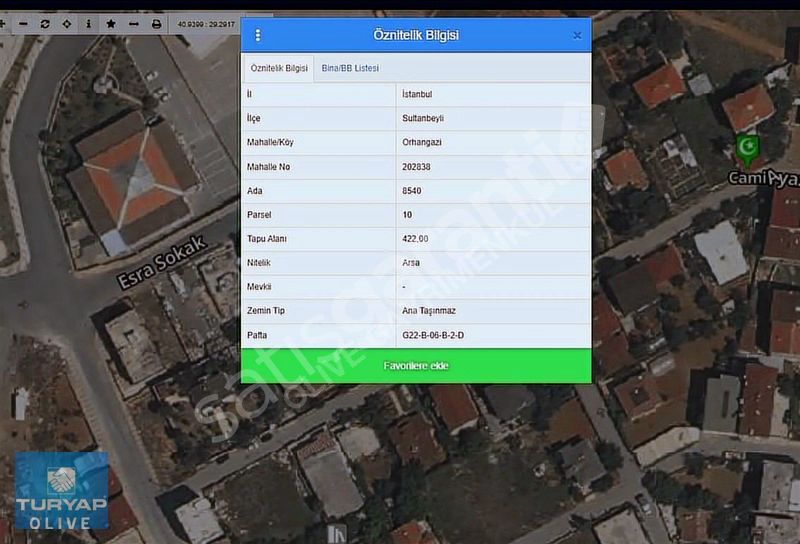Click the Pafta value G22-B-06-B-2-D
This screenshot has height=544, width=800.
(433, 335)
